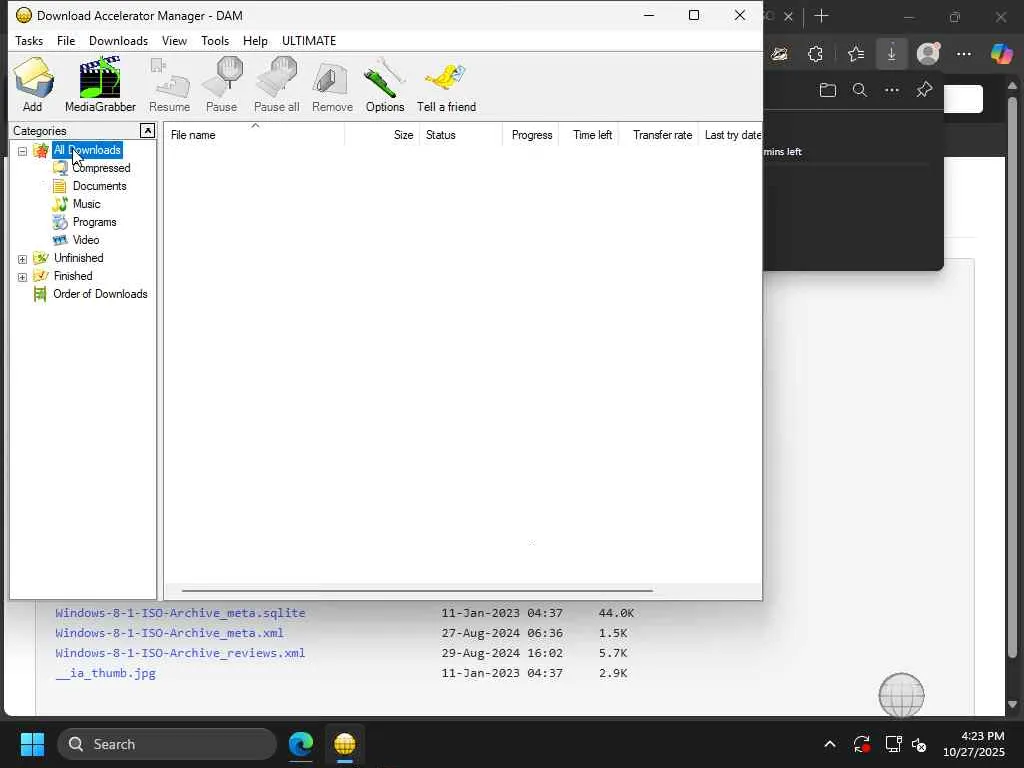Select the Documents category
The image size is (1024, 768).
99,186
